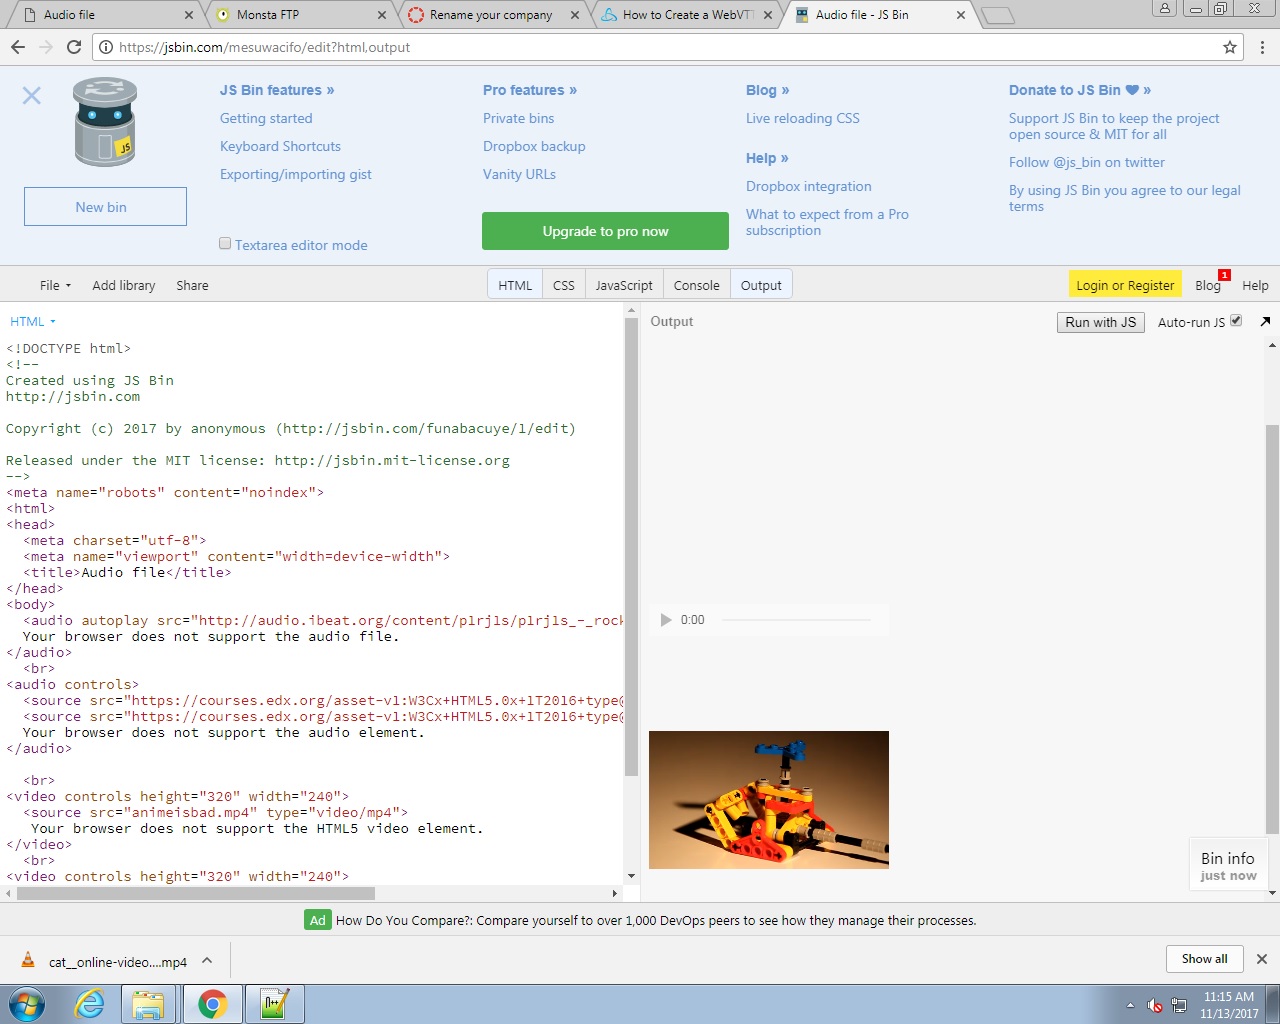This screenshot has width=1280, height=1024.
Task: Toggle the CSS panel
Action: (x=564, y=285)
